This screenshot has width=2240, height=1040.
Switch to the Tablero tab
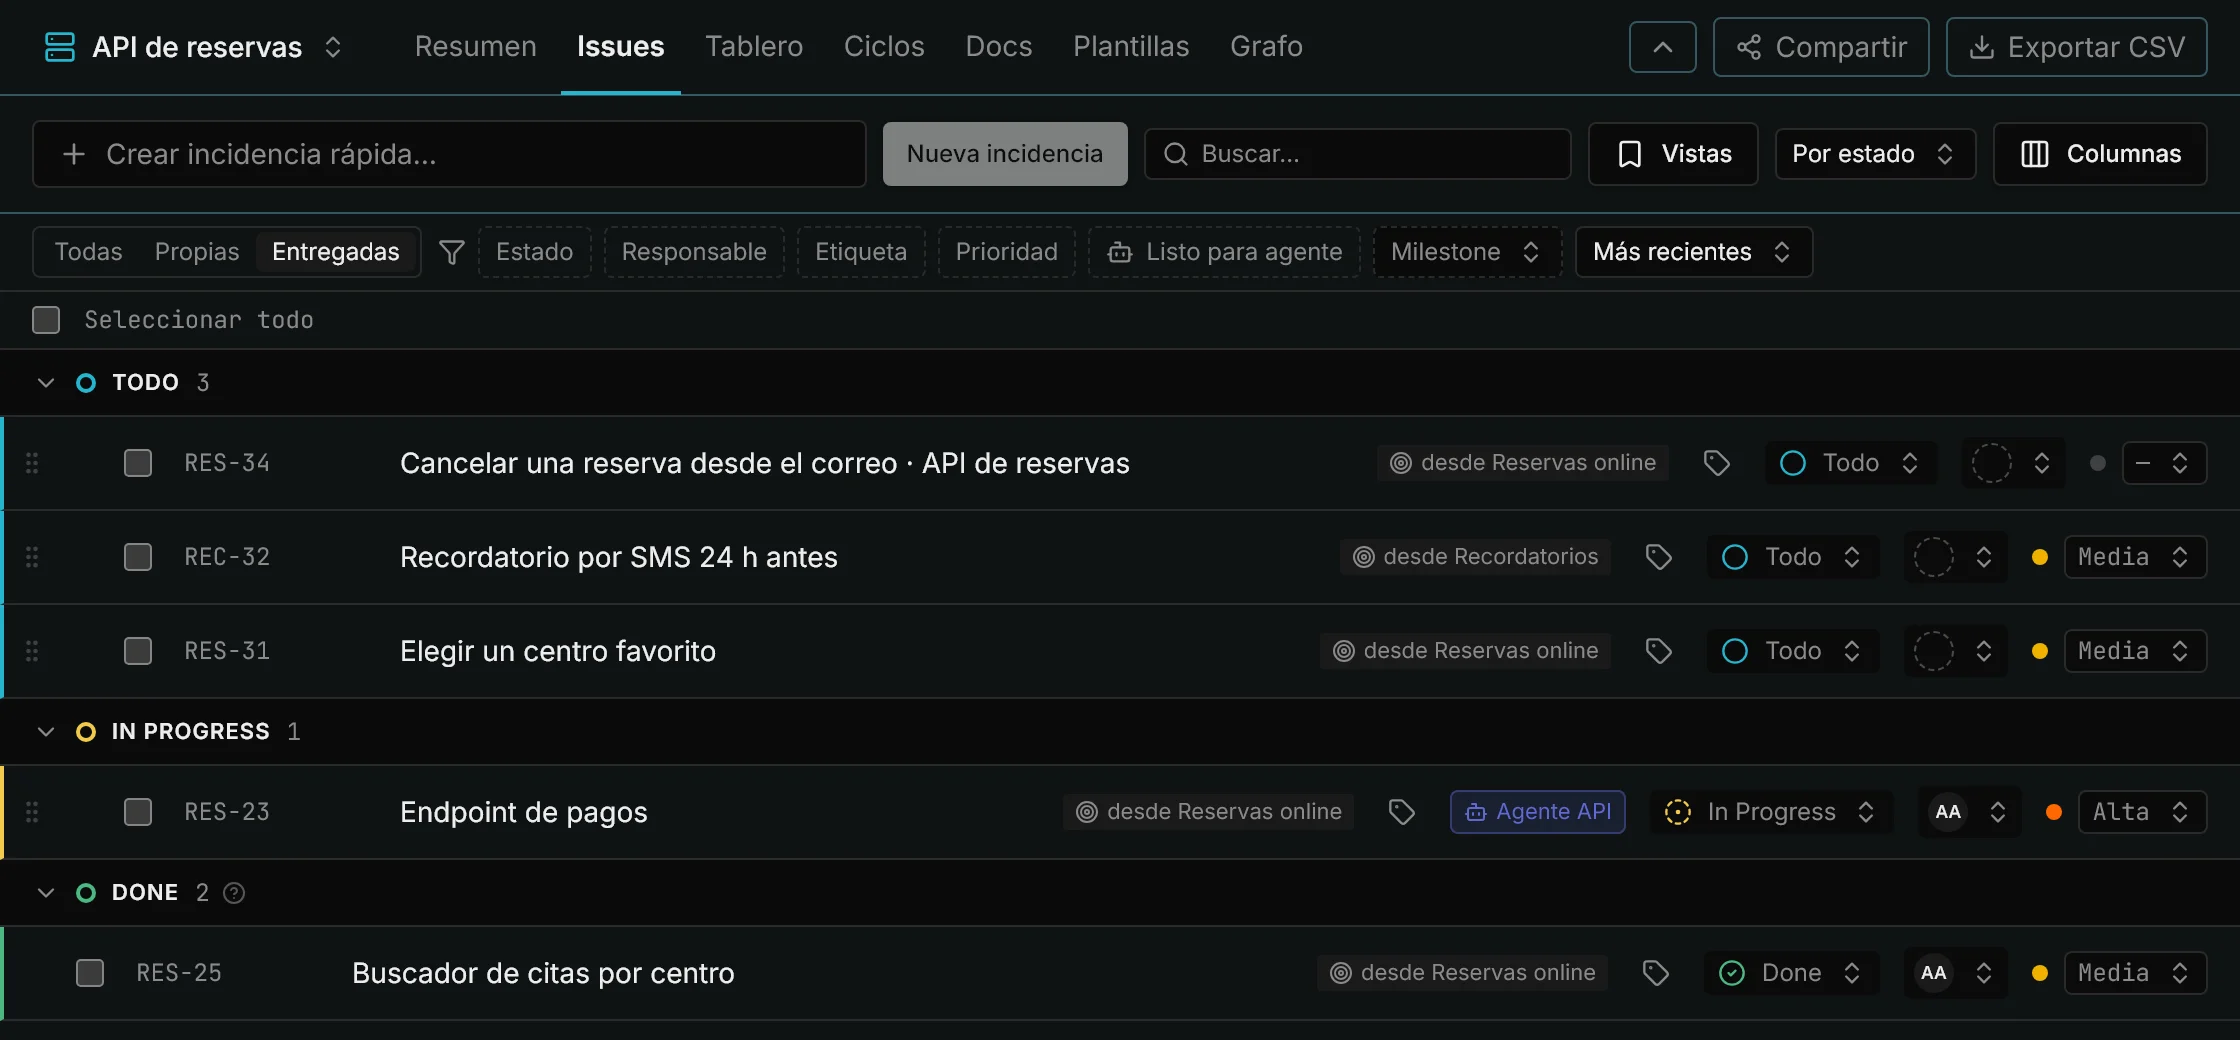tap(754, 47)
